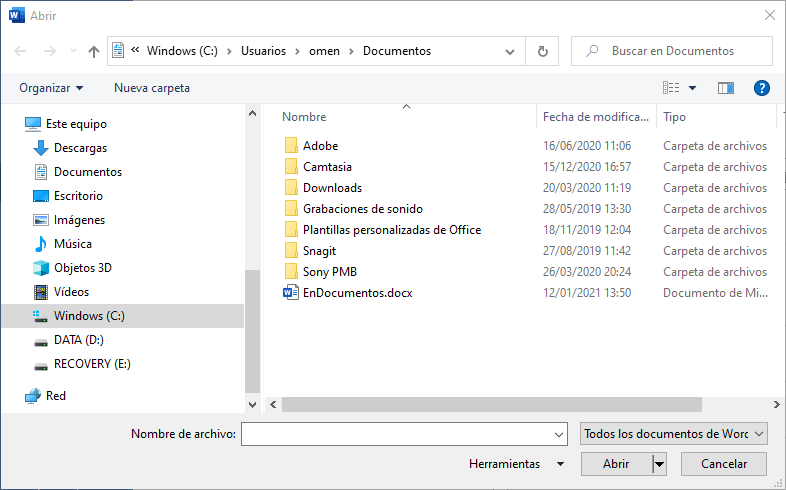Open file type filter Todos los documentos
Screen dimensions: 786x490
[x=674, y=434]
